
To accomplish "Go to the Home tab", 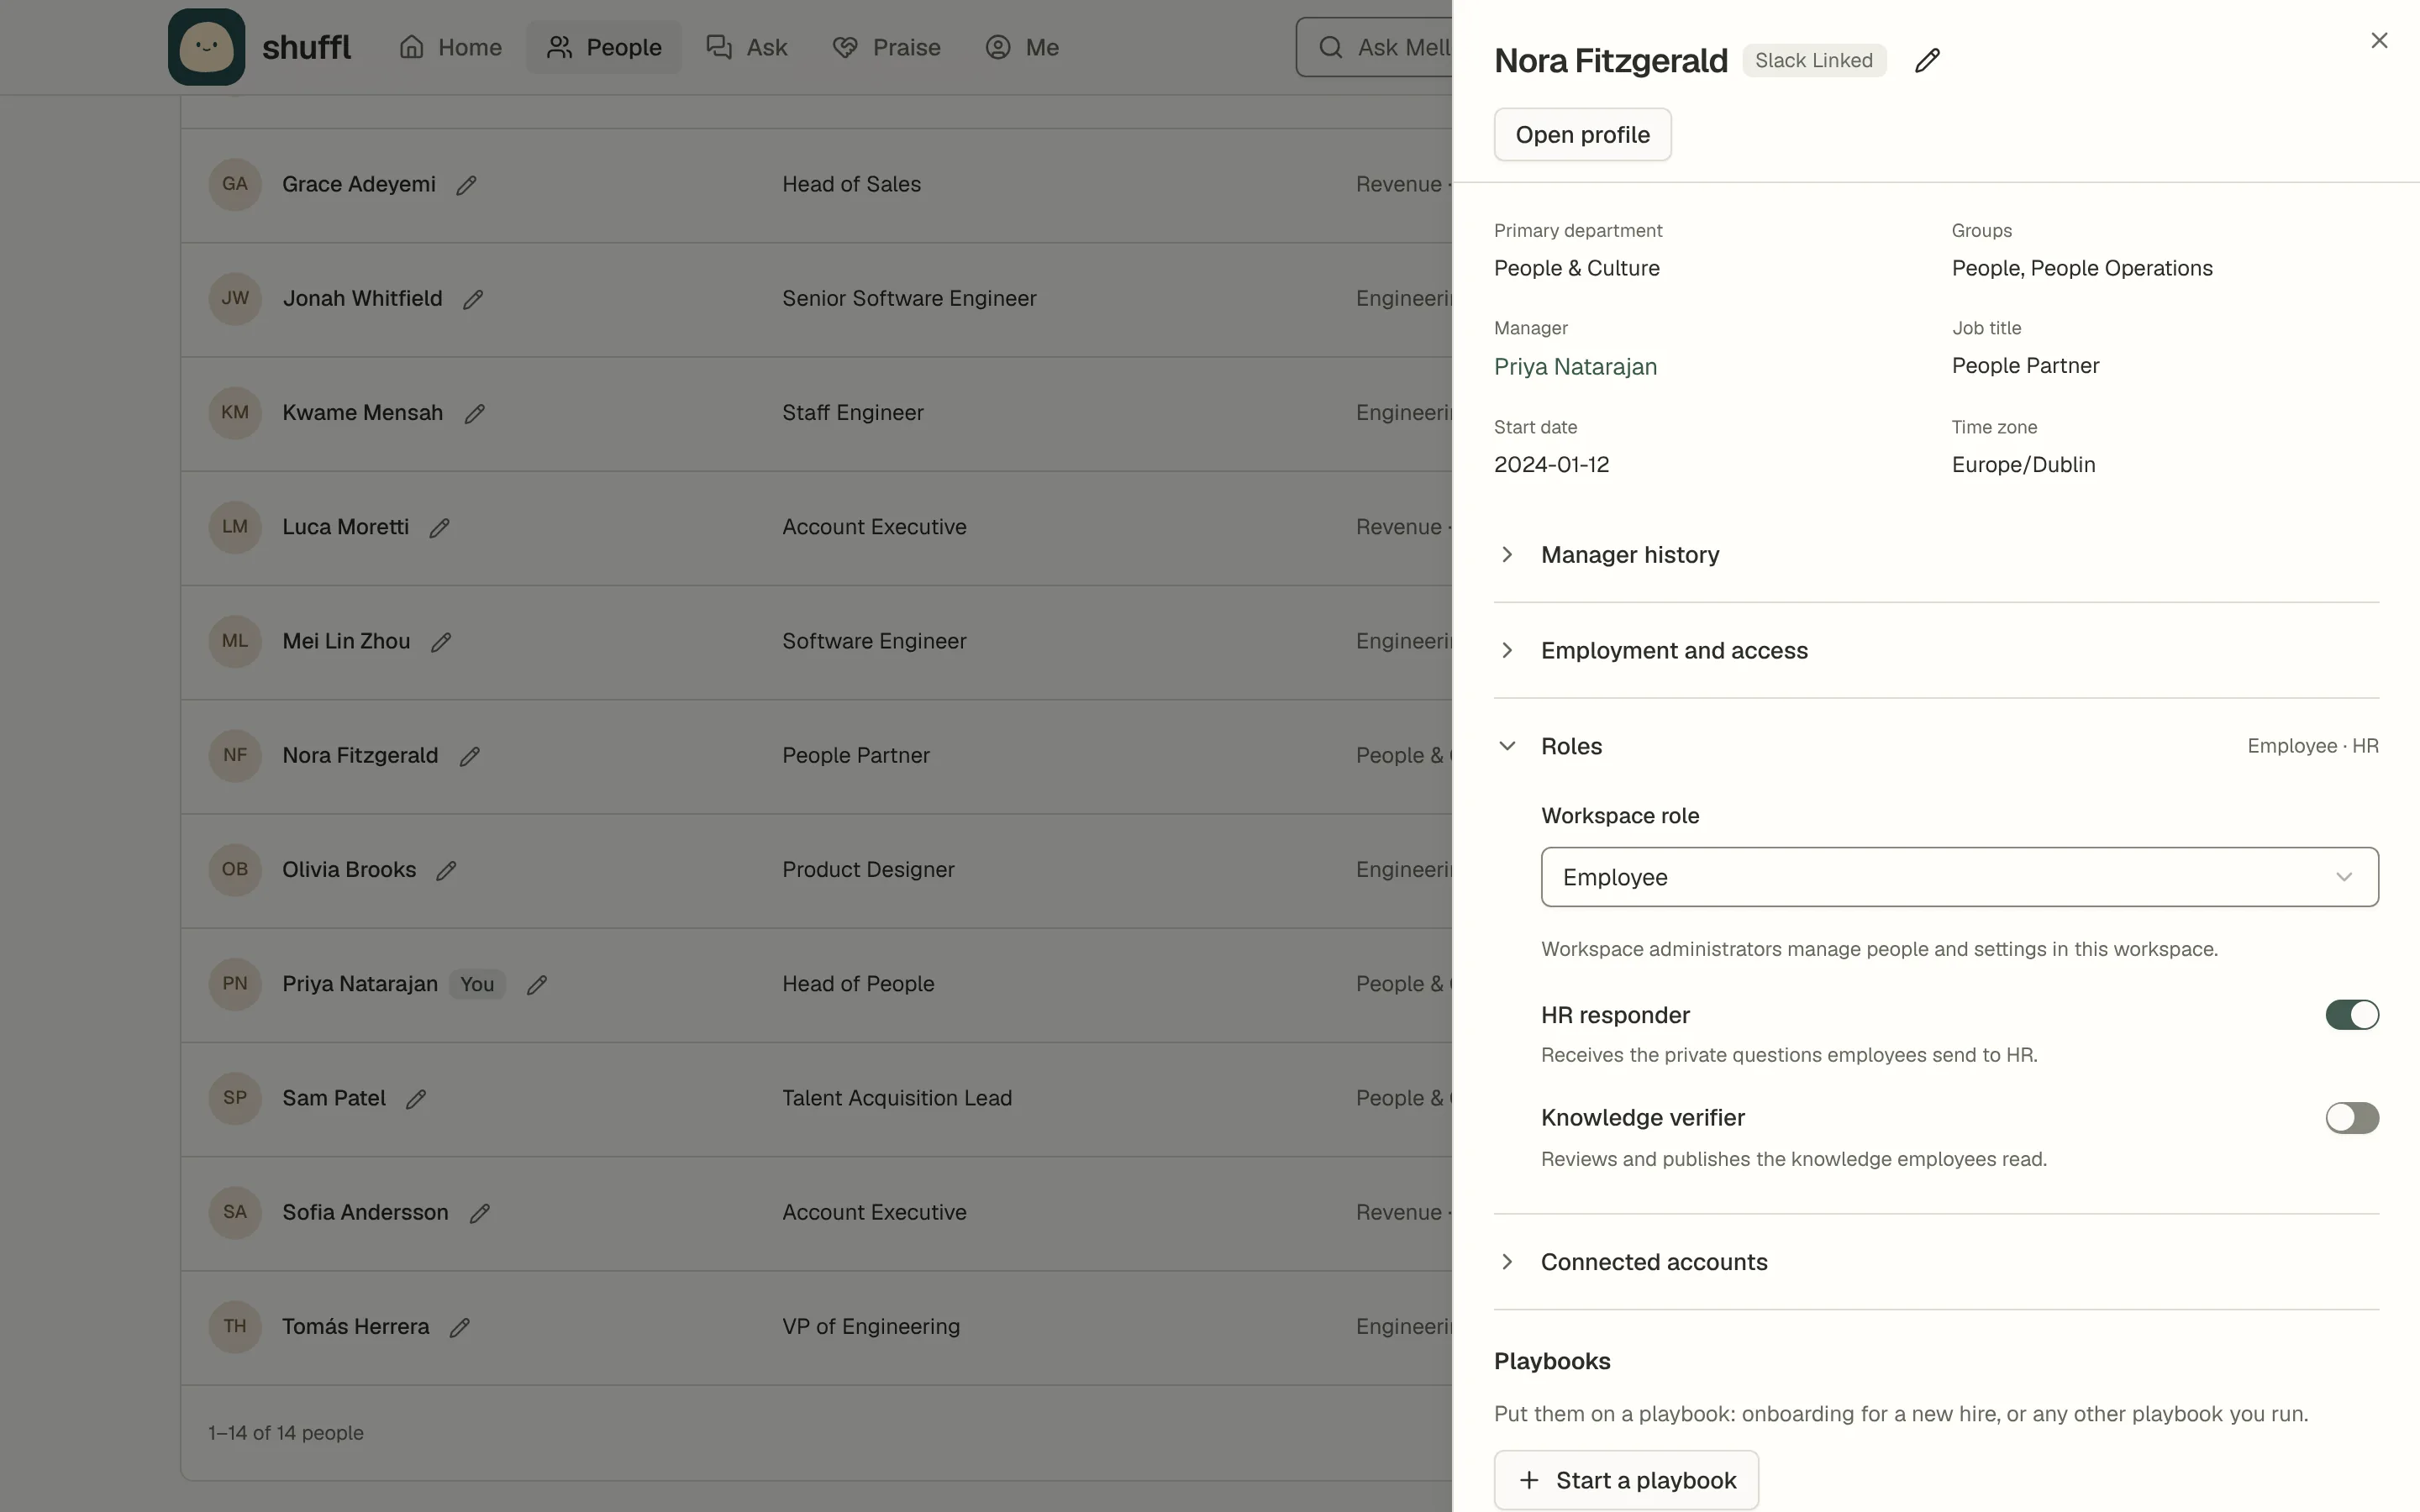I will 450,47.
